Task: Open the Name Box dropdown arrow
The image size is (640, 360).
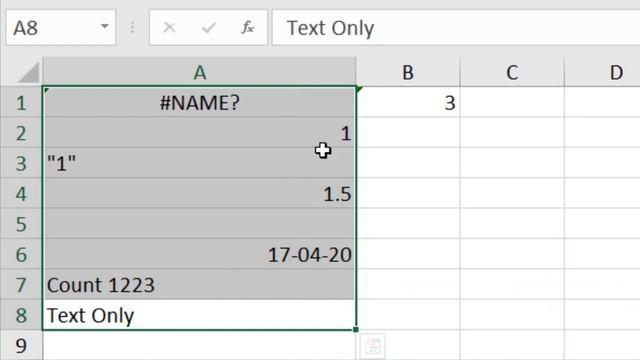Action: 104,27
